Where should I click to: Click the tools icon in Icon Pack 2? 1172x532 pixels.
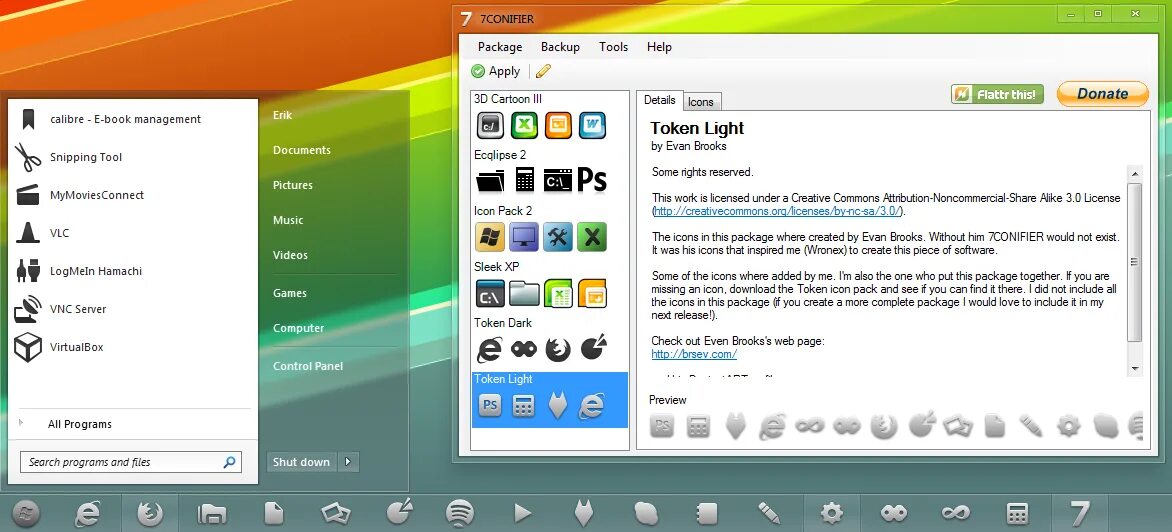pyautogui.click(x=558, y=237)
